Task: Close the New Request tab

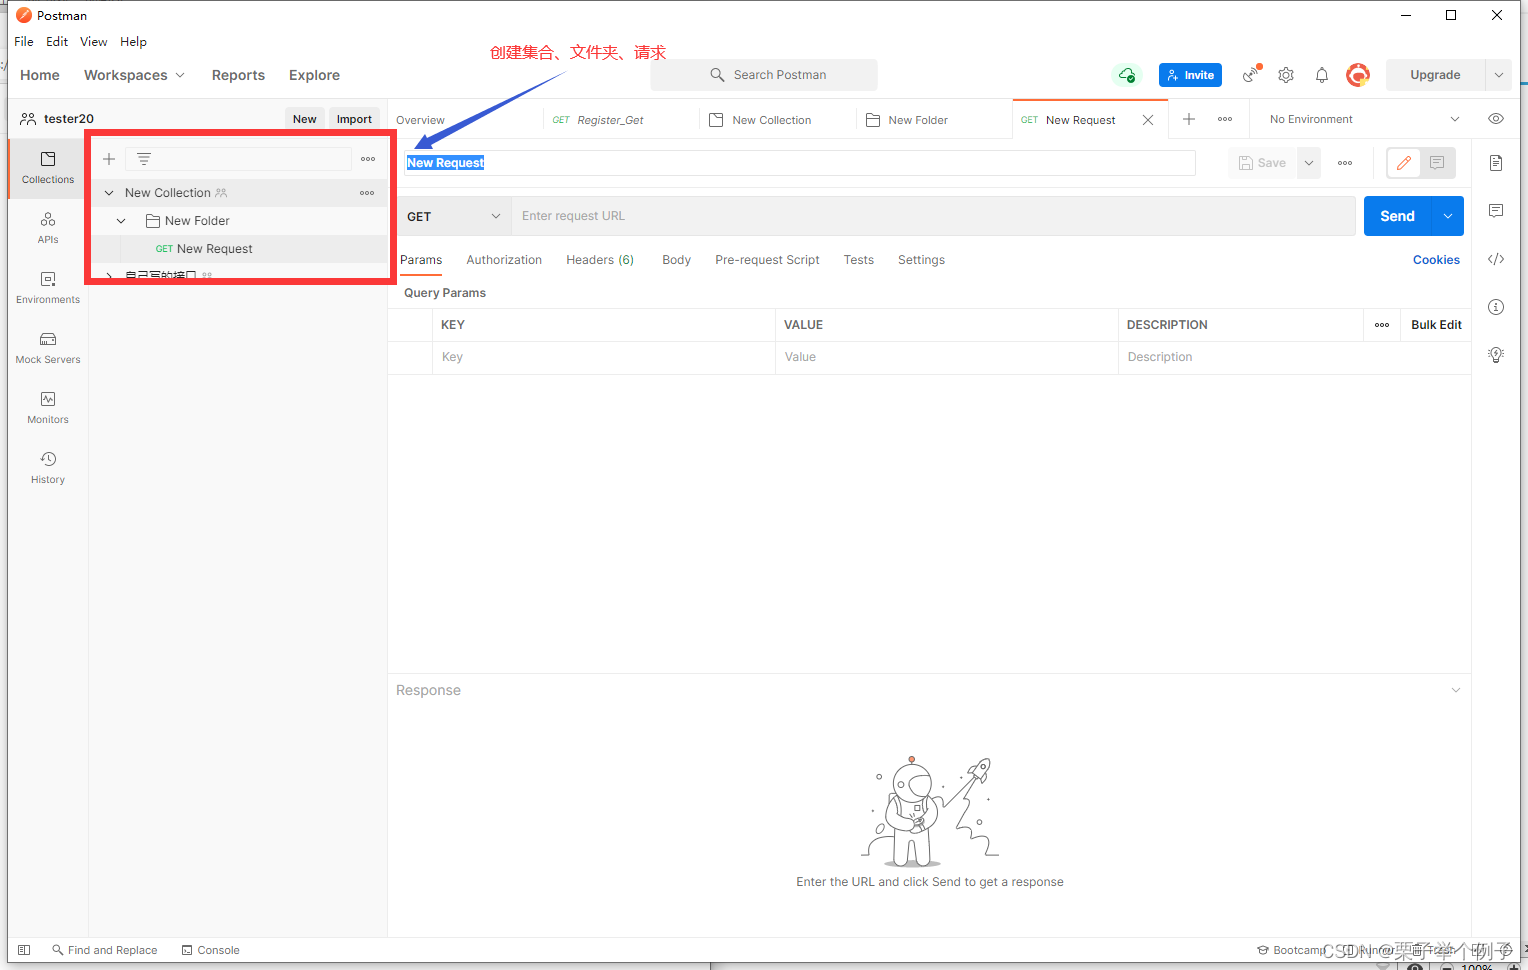Action: tap(1148, 120)
